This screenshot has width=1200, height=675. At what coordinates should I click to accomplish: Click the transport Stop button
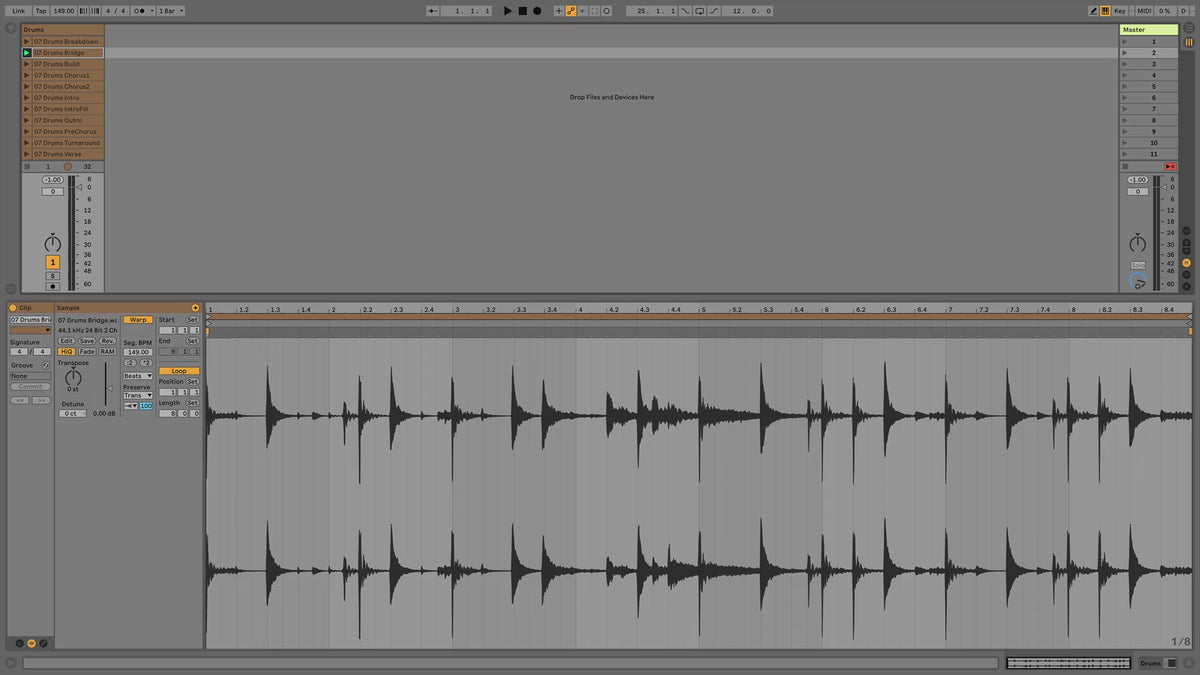pyautogui.click(x=522, y=11)
